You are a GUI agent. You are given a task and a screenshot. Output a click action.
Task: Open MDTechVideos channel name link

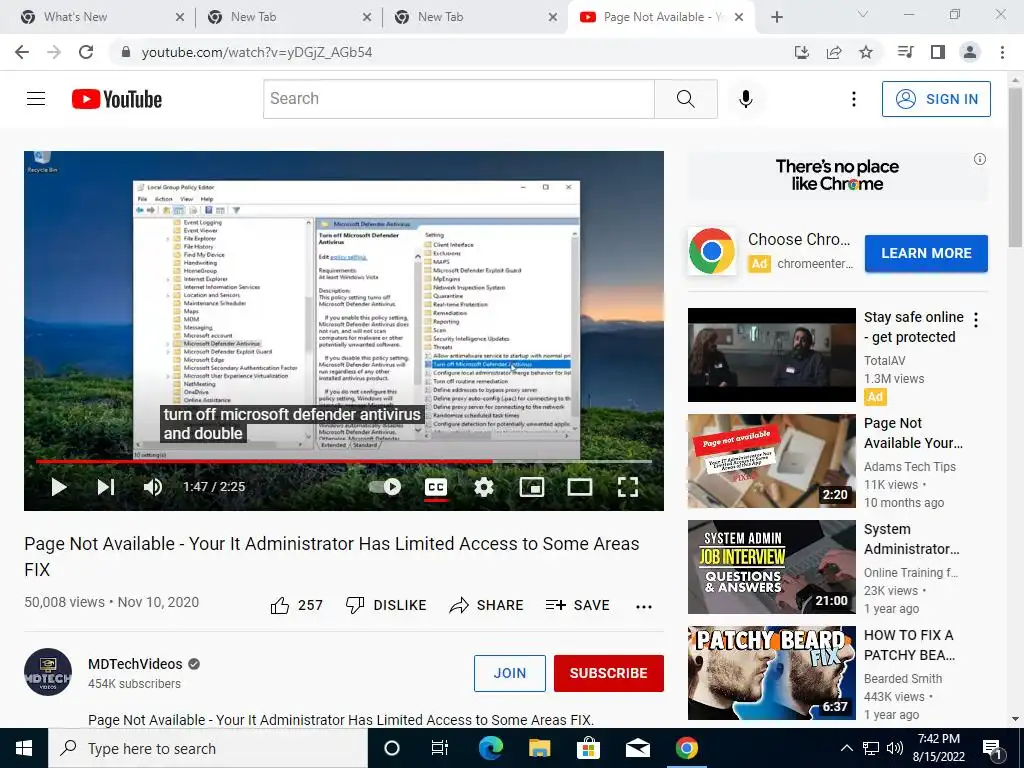[x=135, y=664]
